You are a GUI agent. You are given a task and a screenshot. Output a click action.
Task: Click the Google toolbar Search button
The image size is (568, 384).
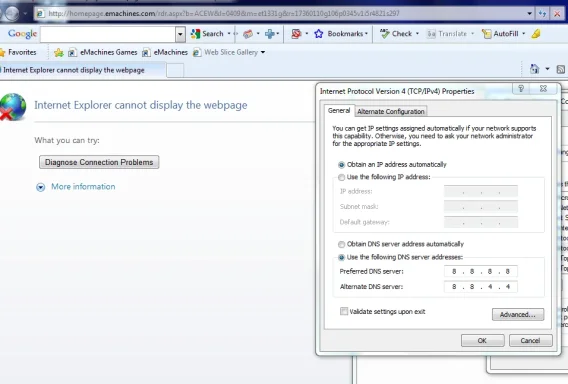[x=207, y=34]
